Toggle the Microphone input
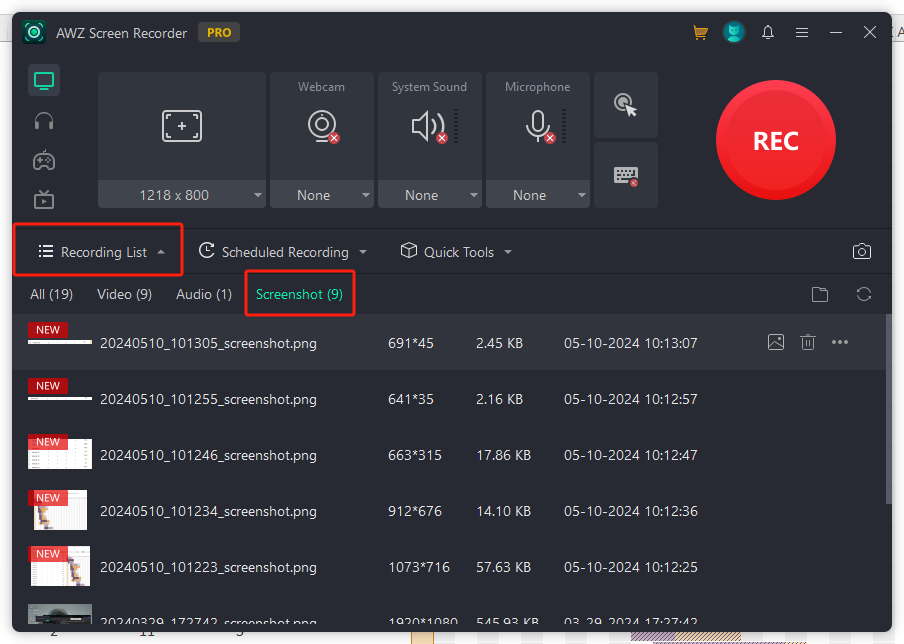The width and height of the screenshot is (904, 644). click(x=537, y=126)
